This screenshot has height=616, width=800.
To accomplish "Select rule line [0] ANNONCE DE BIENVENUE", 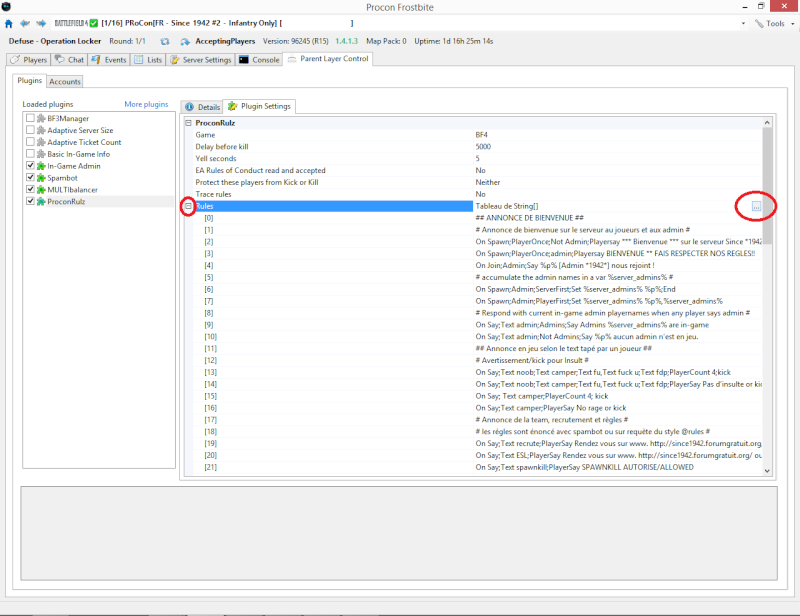I will (477, 218).
